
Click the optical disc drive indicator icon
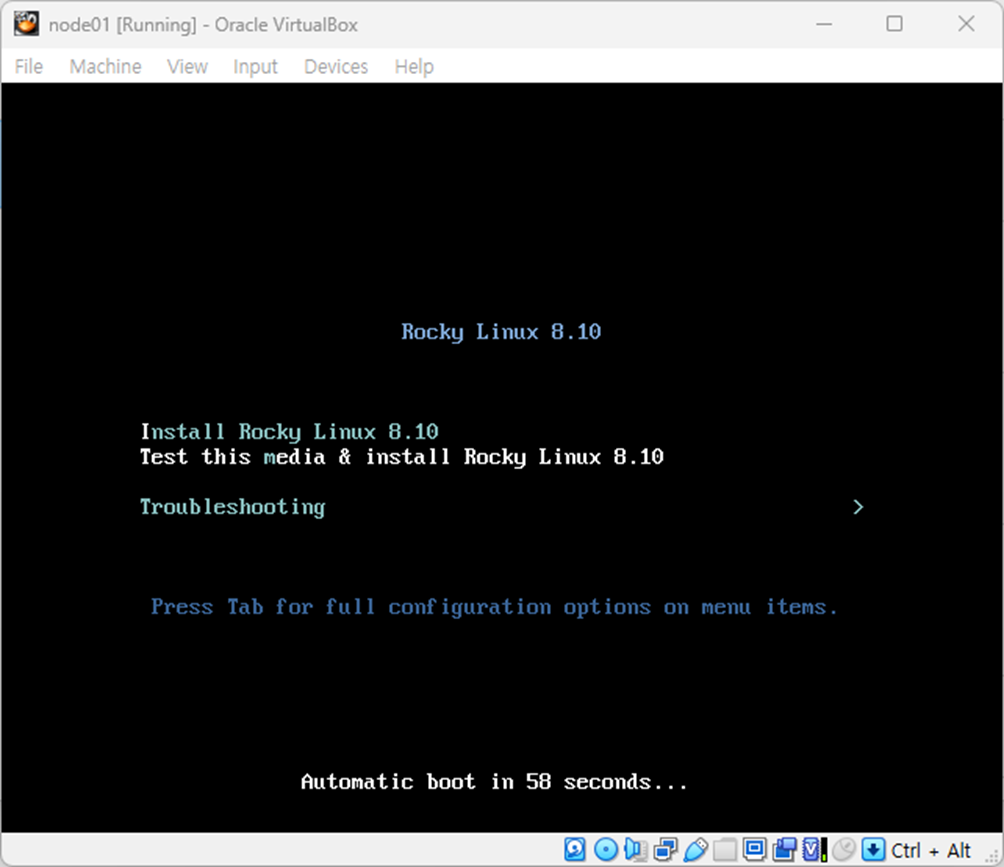click(x=606, y=850)
